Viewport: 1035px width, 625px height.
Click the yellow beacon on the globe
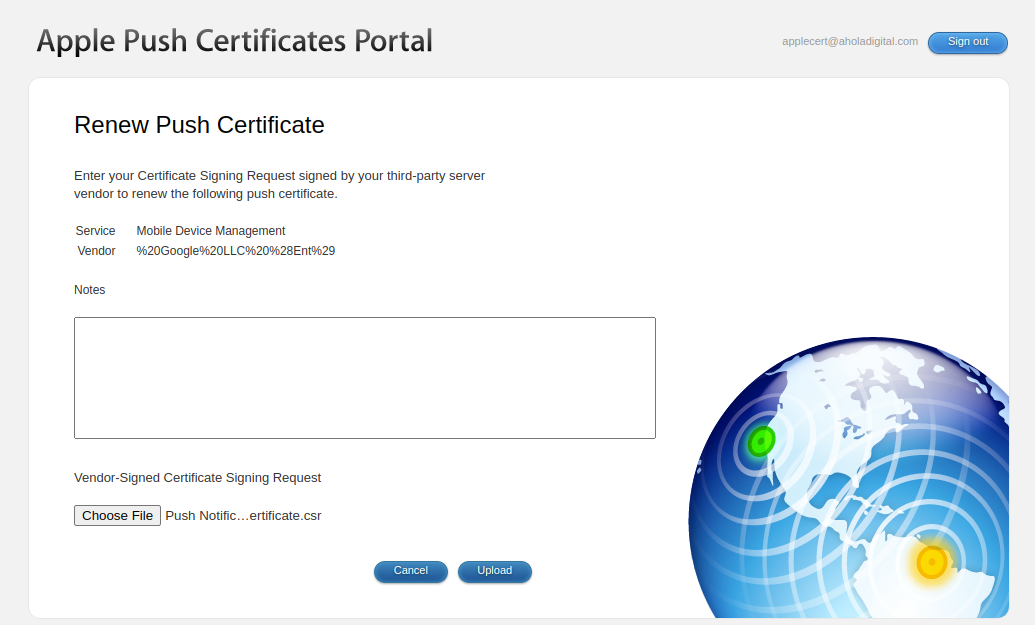point(931,562)
